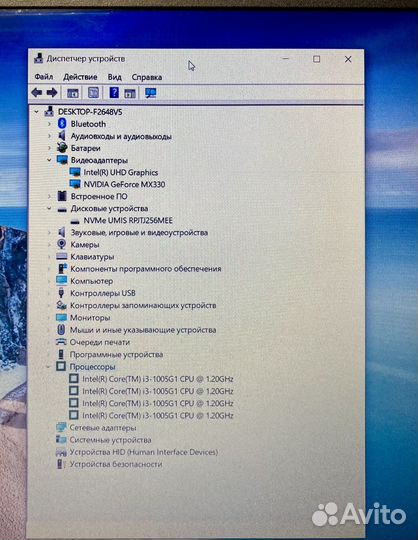
Task: Select the Intel(R) UHD Graphics device
Action: tap(121, 172)
